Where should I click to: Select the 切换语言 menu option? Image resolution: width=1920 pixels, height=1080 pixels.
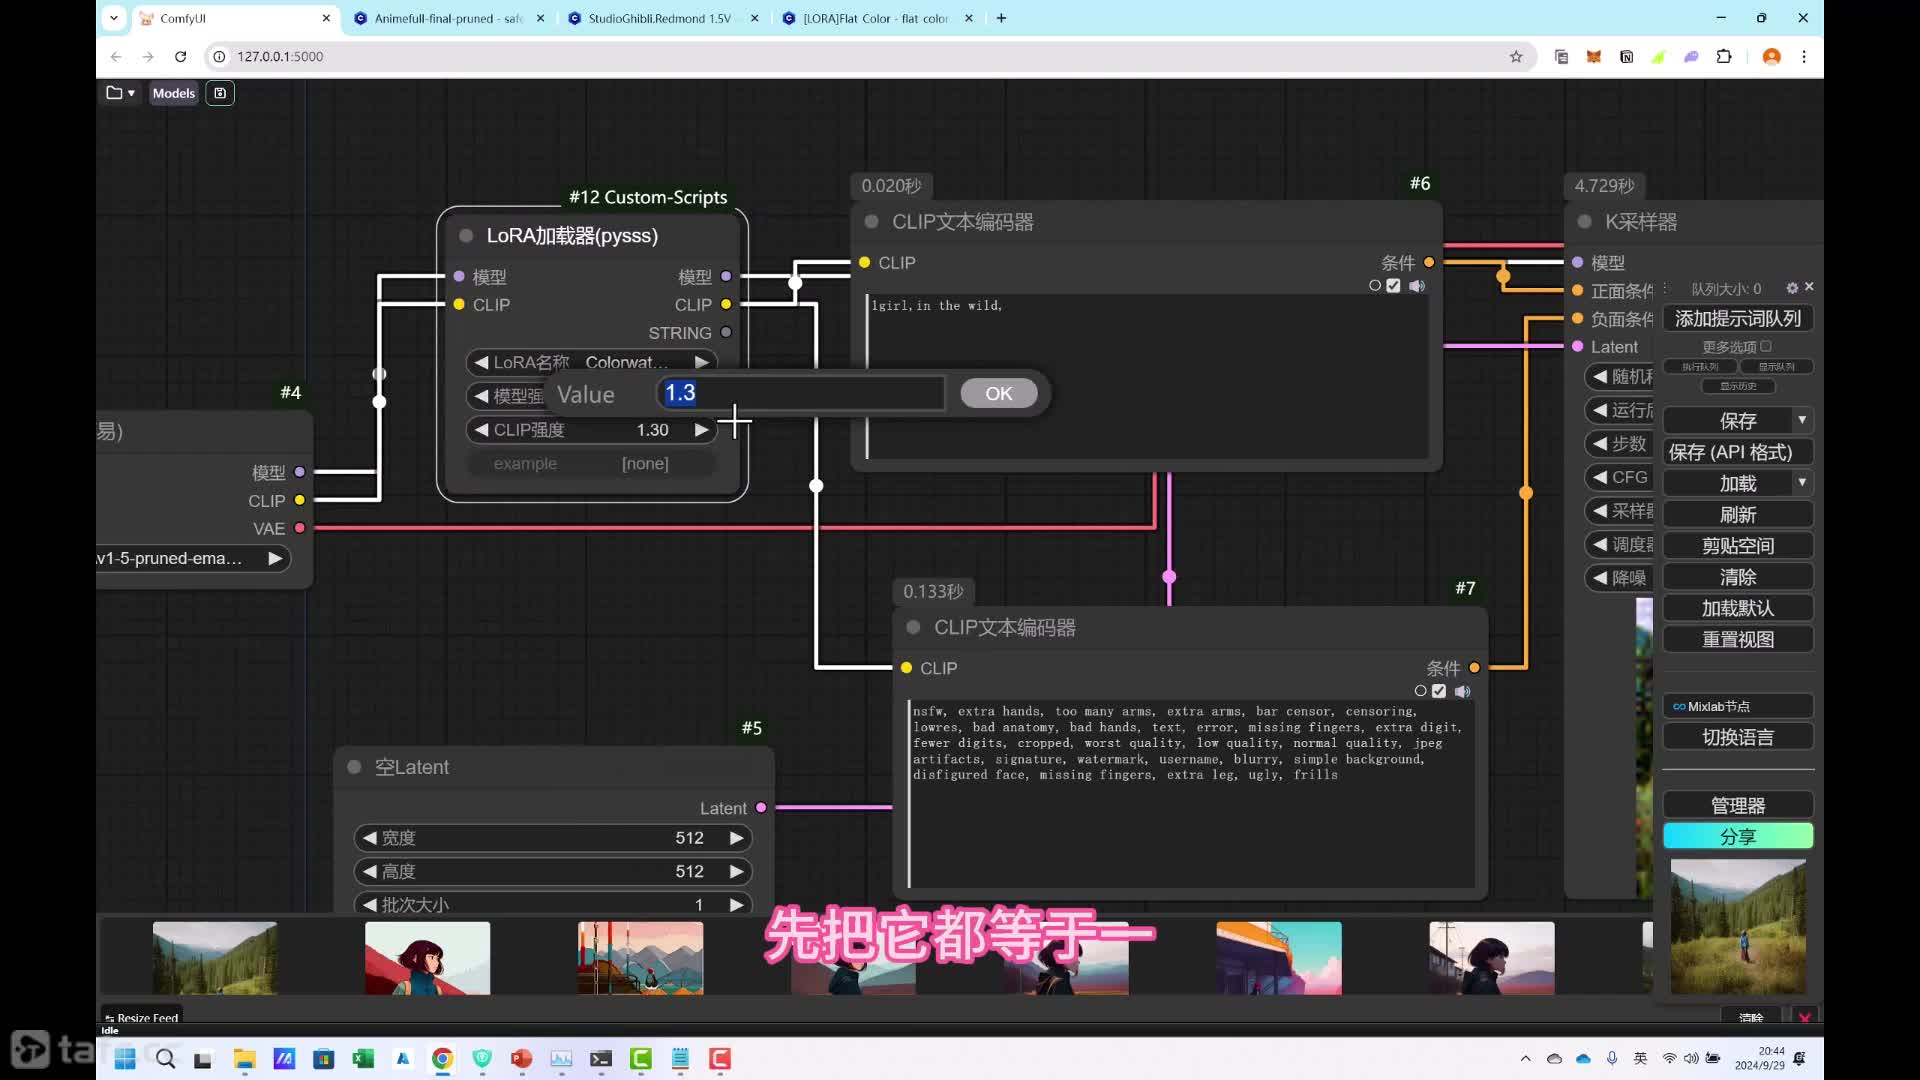coord(1739,737)
